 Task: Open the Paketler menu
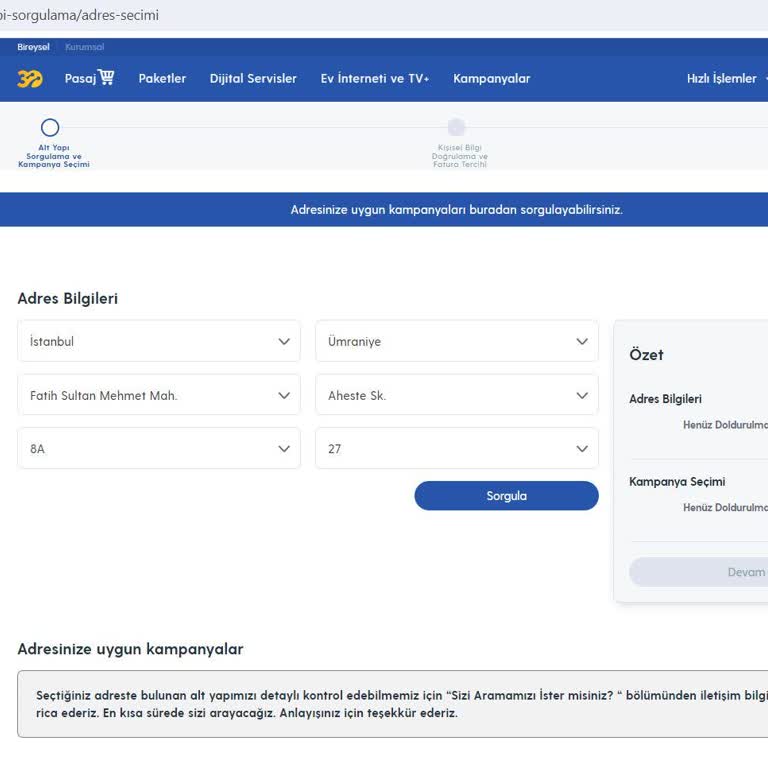[162, 78]
